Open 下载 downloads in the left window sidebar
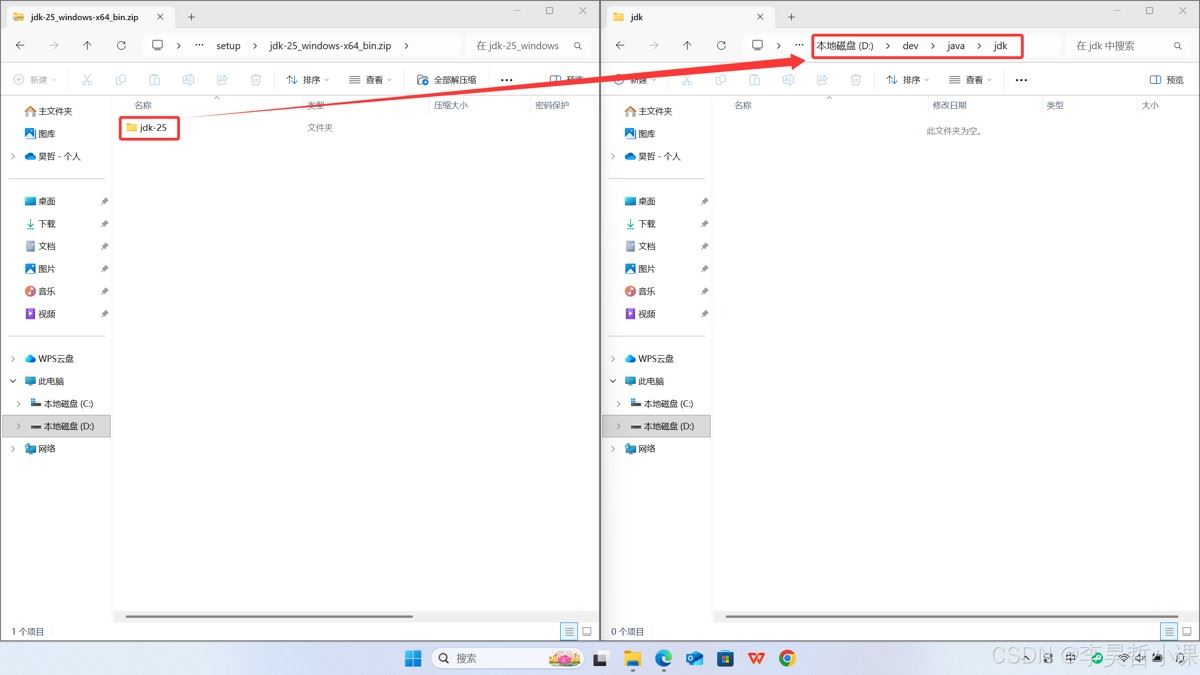This screenshot has height=675, width=1200. [41, 224]
